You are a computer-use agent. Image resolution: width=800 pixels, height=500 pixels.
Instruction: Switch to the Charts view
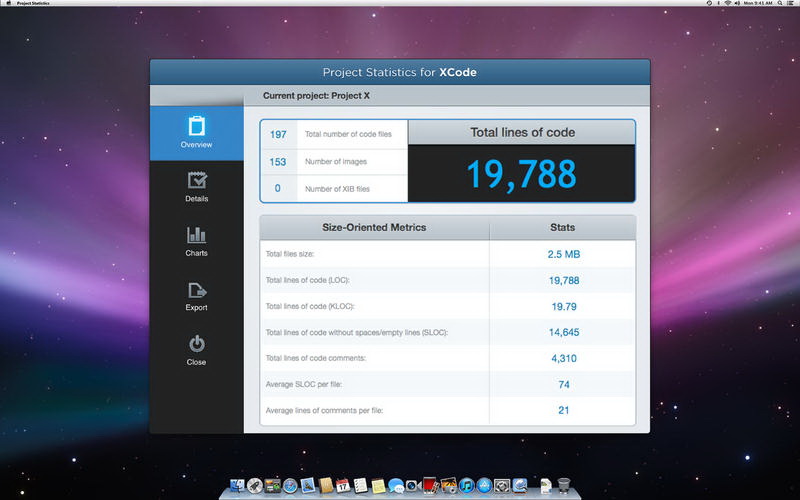tap(196, 241)
